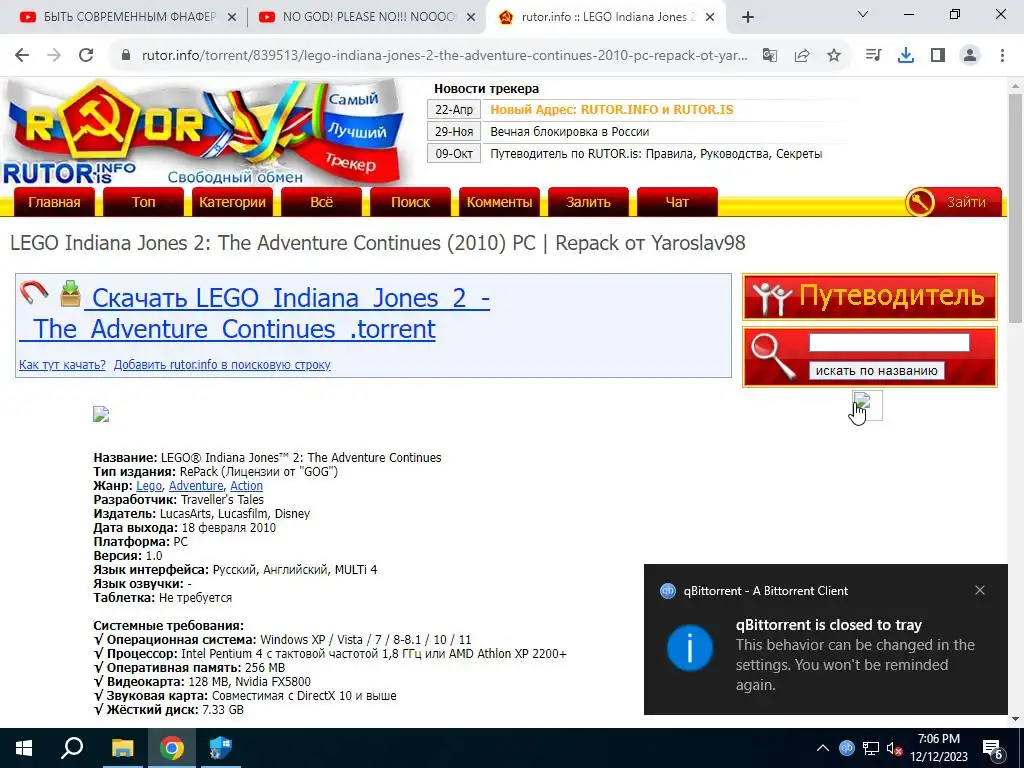Open Chrome three-dot menu
Viewport: 1024px width, 768px height.
pyautogui.click(x=1002, y=56)
